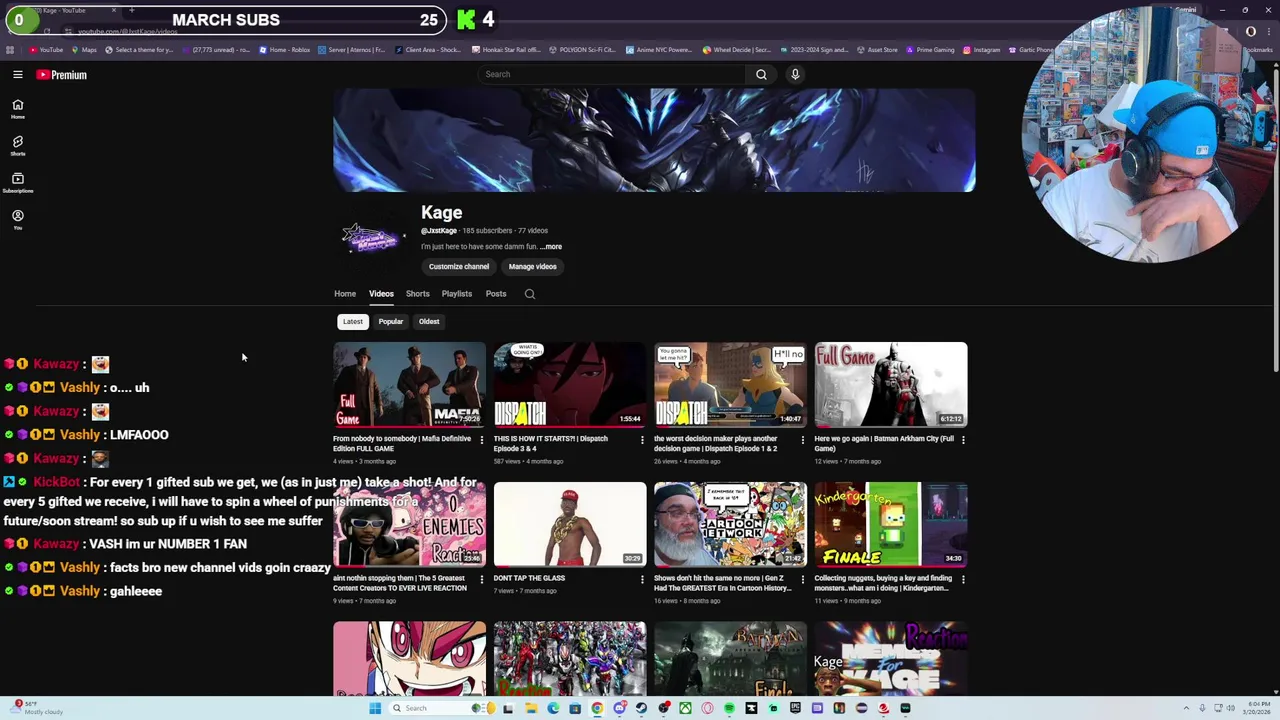Open YouTube bookmark in bookmarks bar

coord(46,49)
